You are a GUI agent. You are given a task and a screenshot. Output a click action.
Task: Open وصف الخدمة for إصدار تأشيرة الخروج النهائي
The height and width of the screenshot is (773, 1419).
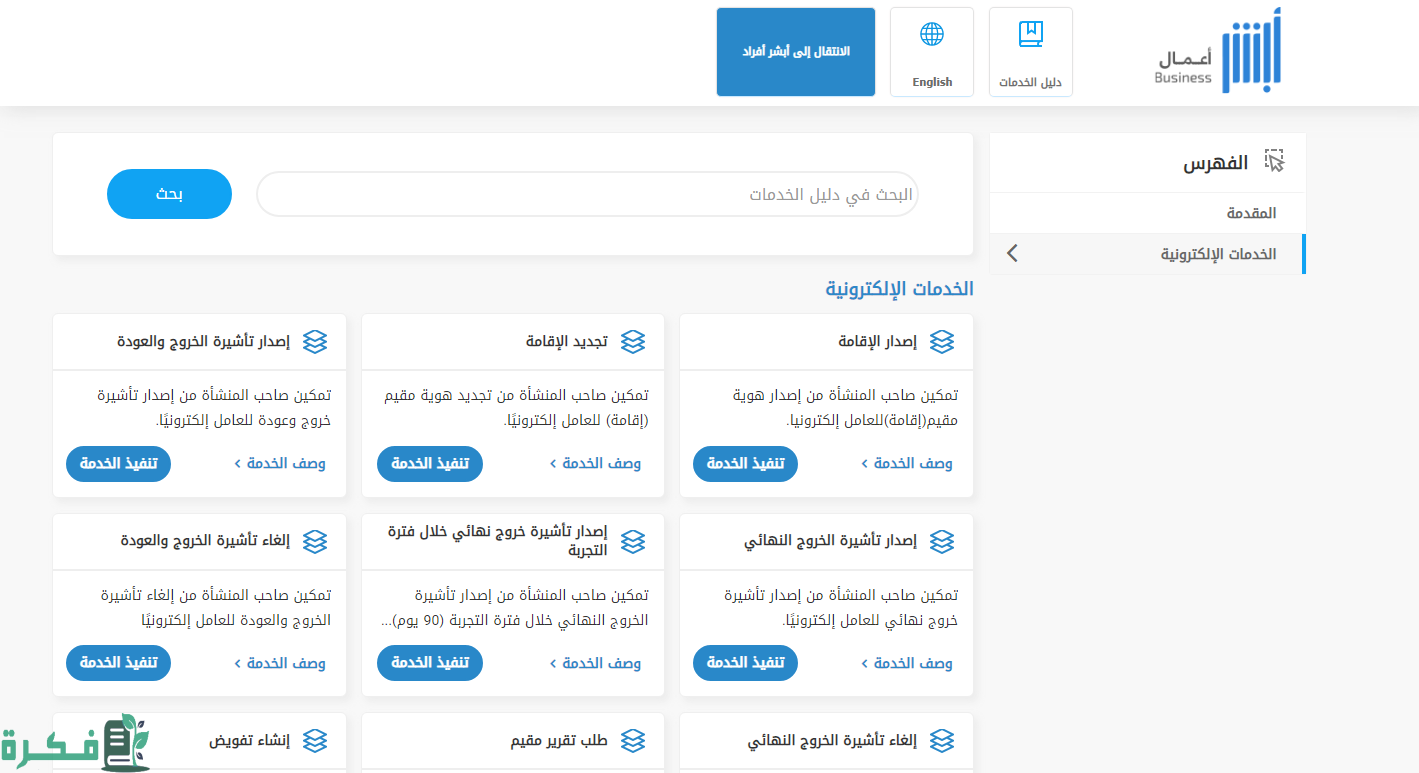pyautogui.click(x=907, y=663)
